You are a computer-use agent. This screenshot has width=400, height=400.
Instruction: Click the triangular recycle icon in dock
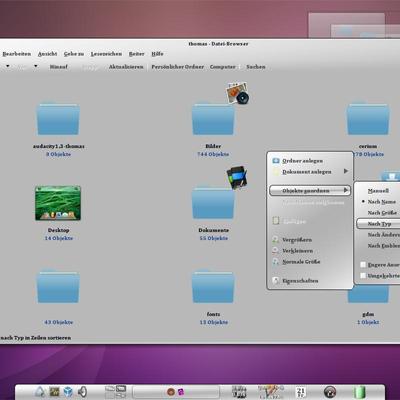(x=40, y=392)
